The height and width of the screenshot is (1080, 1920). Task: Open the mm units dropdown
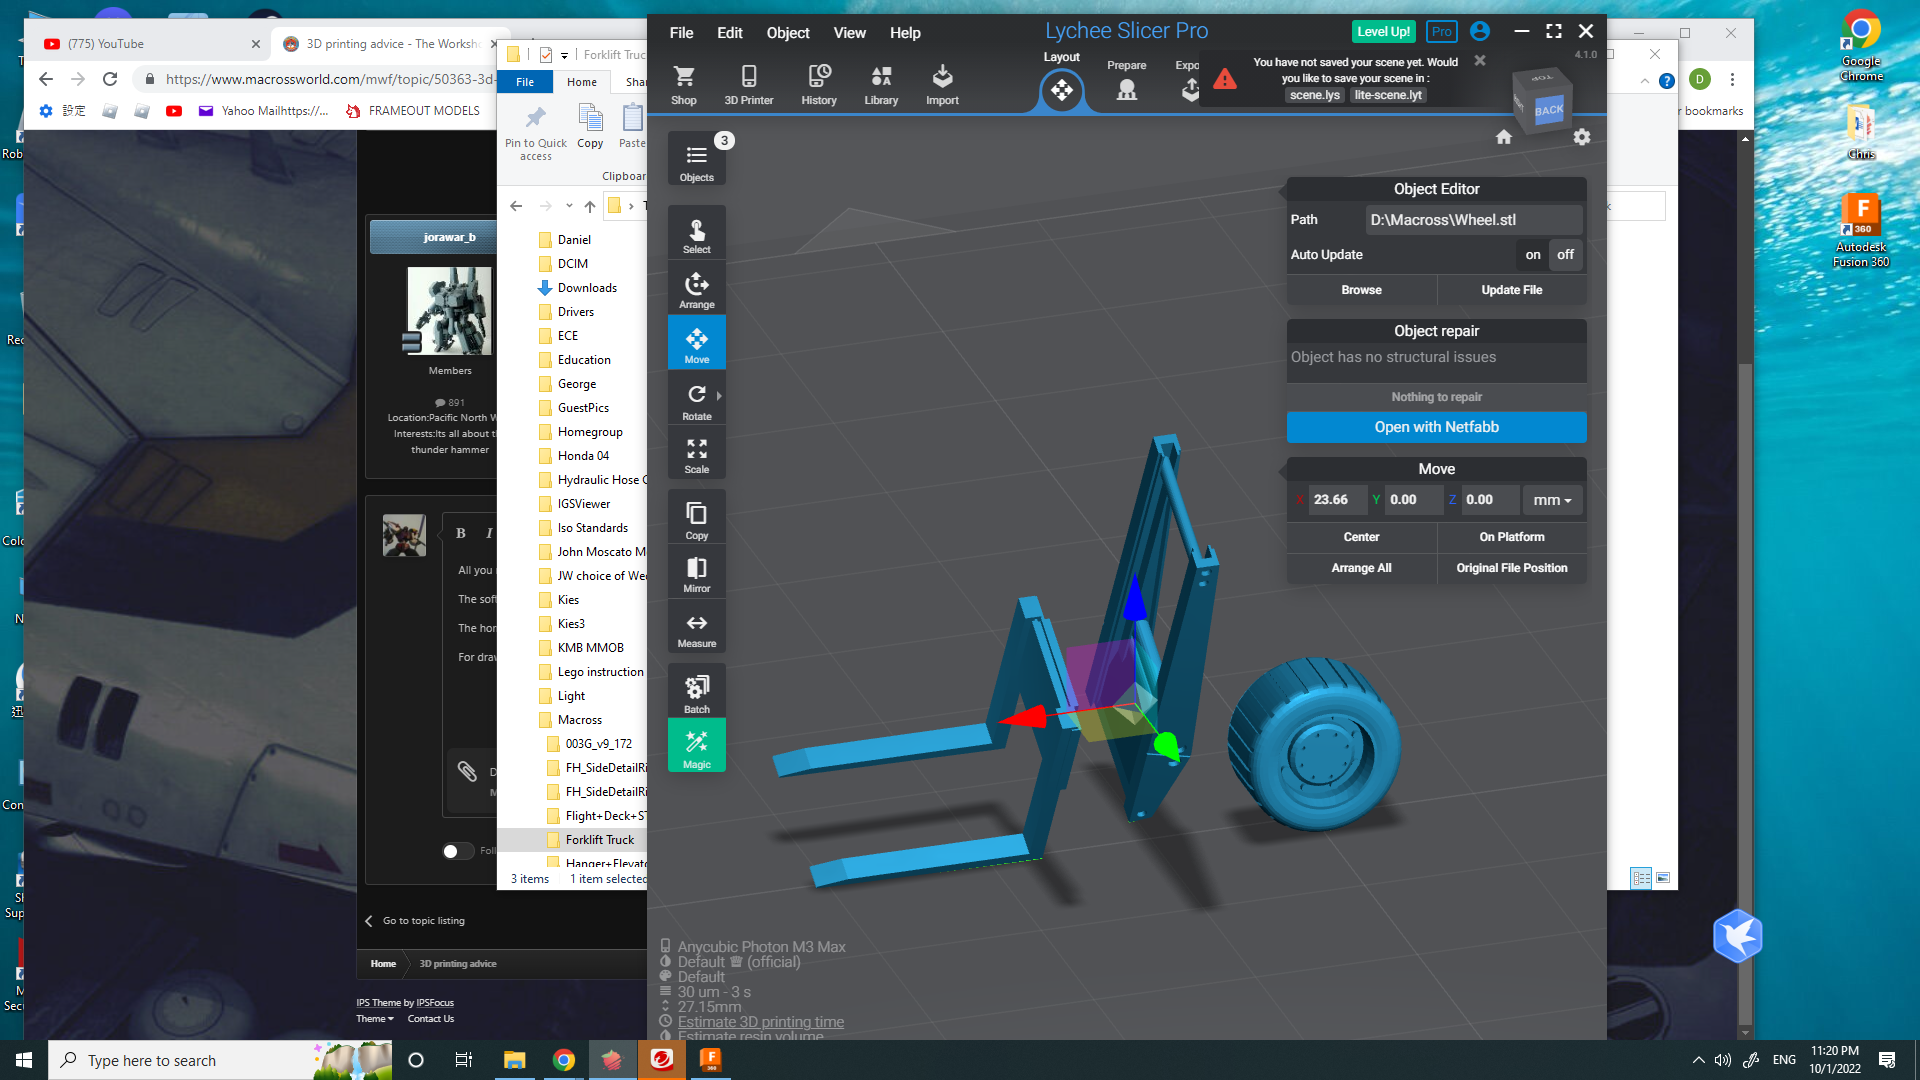click(1552, 500)
